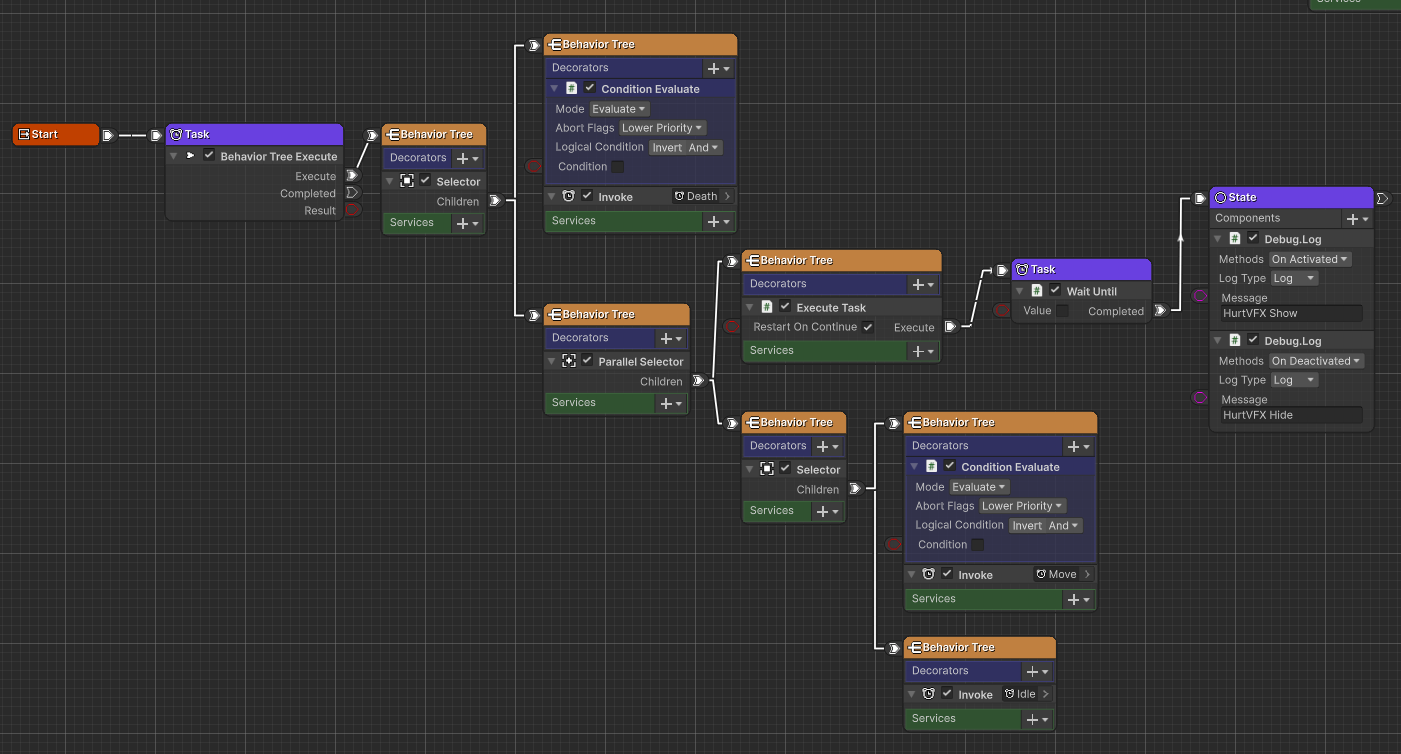
Task: Open the Death invoke task reference
Action: click(x=702, y=196)
